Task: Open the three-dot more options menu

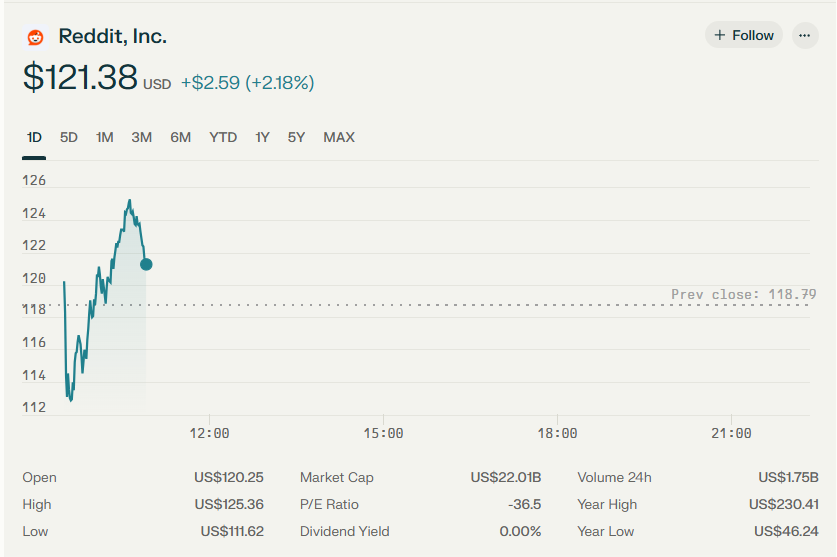Action: pos(805,36)
